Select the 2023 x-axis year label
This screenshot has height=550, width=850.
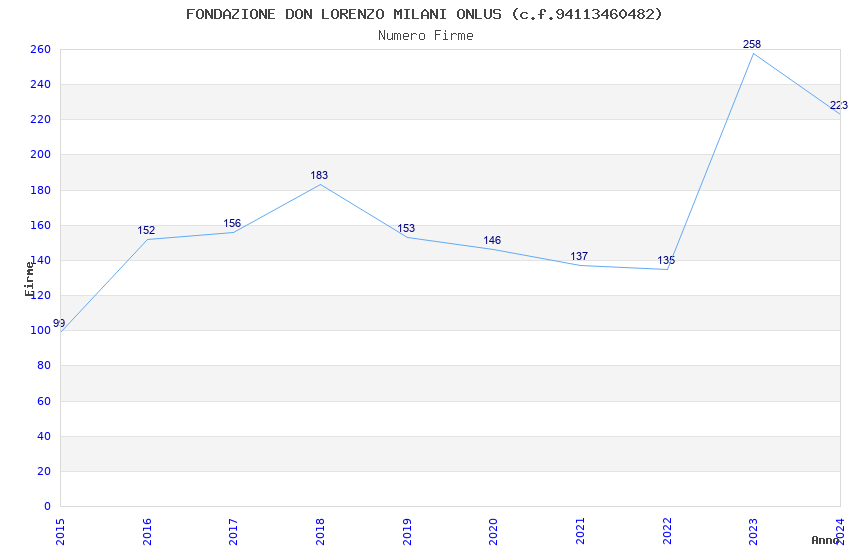[753, 531]
